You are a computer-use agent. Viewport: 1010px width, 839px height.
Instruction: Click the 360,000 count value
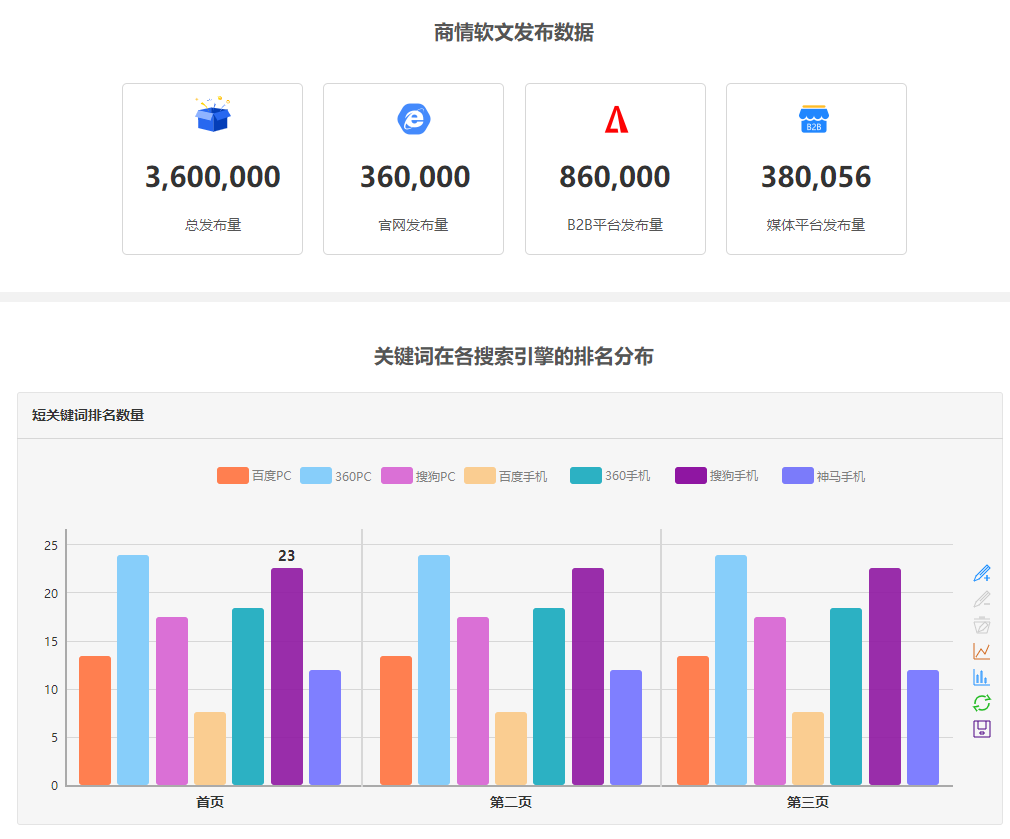click(415, 177)
